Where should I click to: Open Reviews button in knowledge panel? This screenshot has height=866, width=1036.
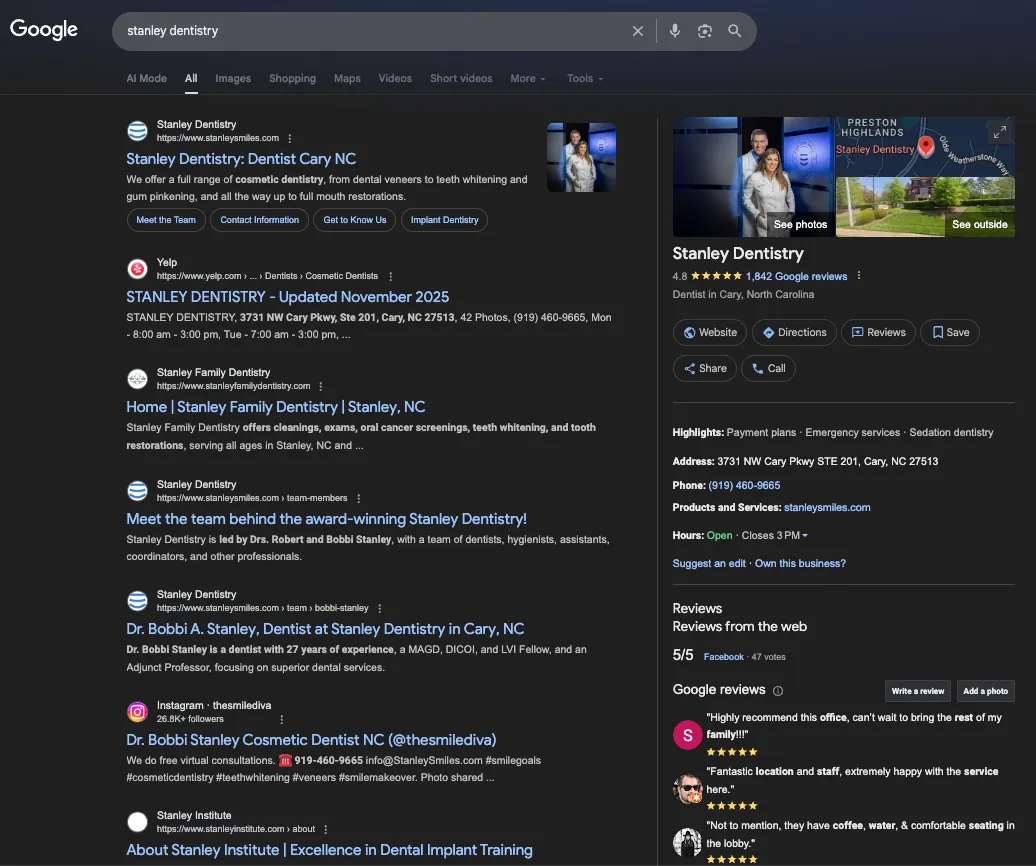[878, 332]
